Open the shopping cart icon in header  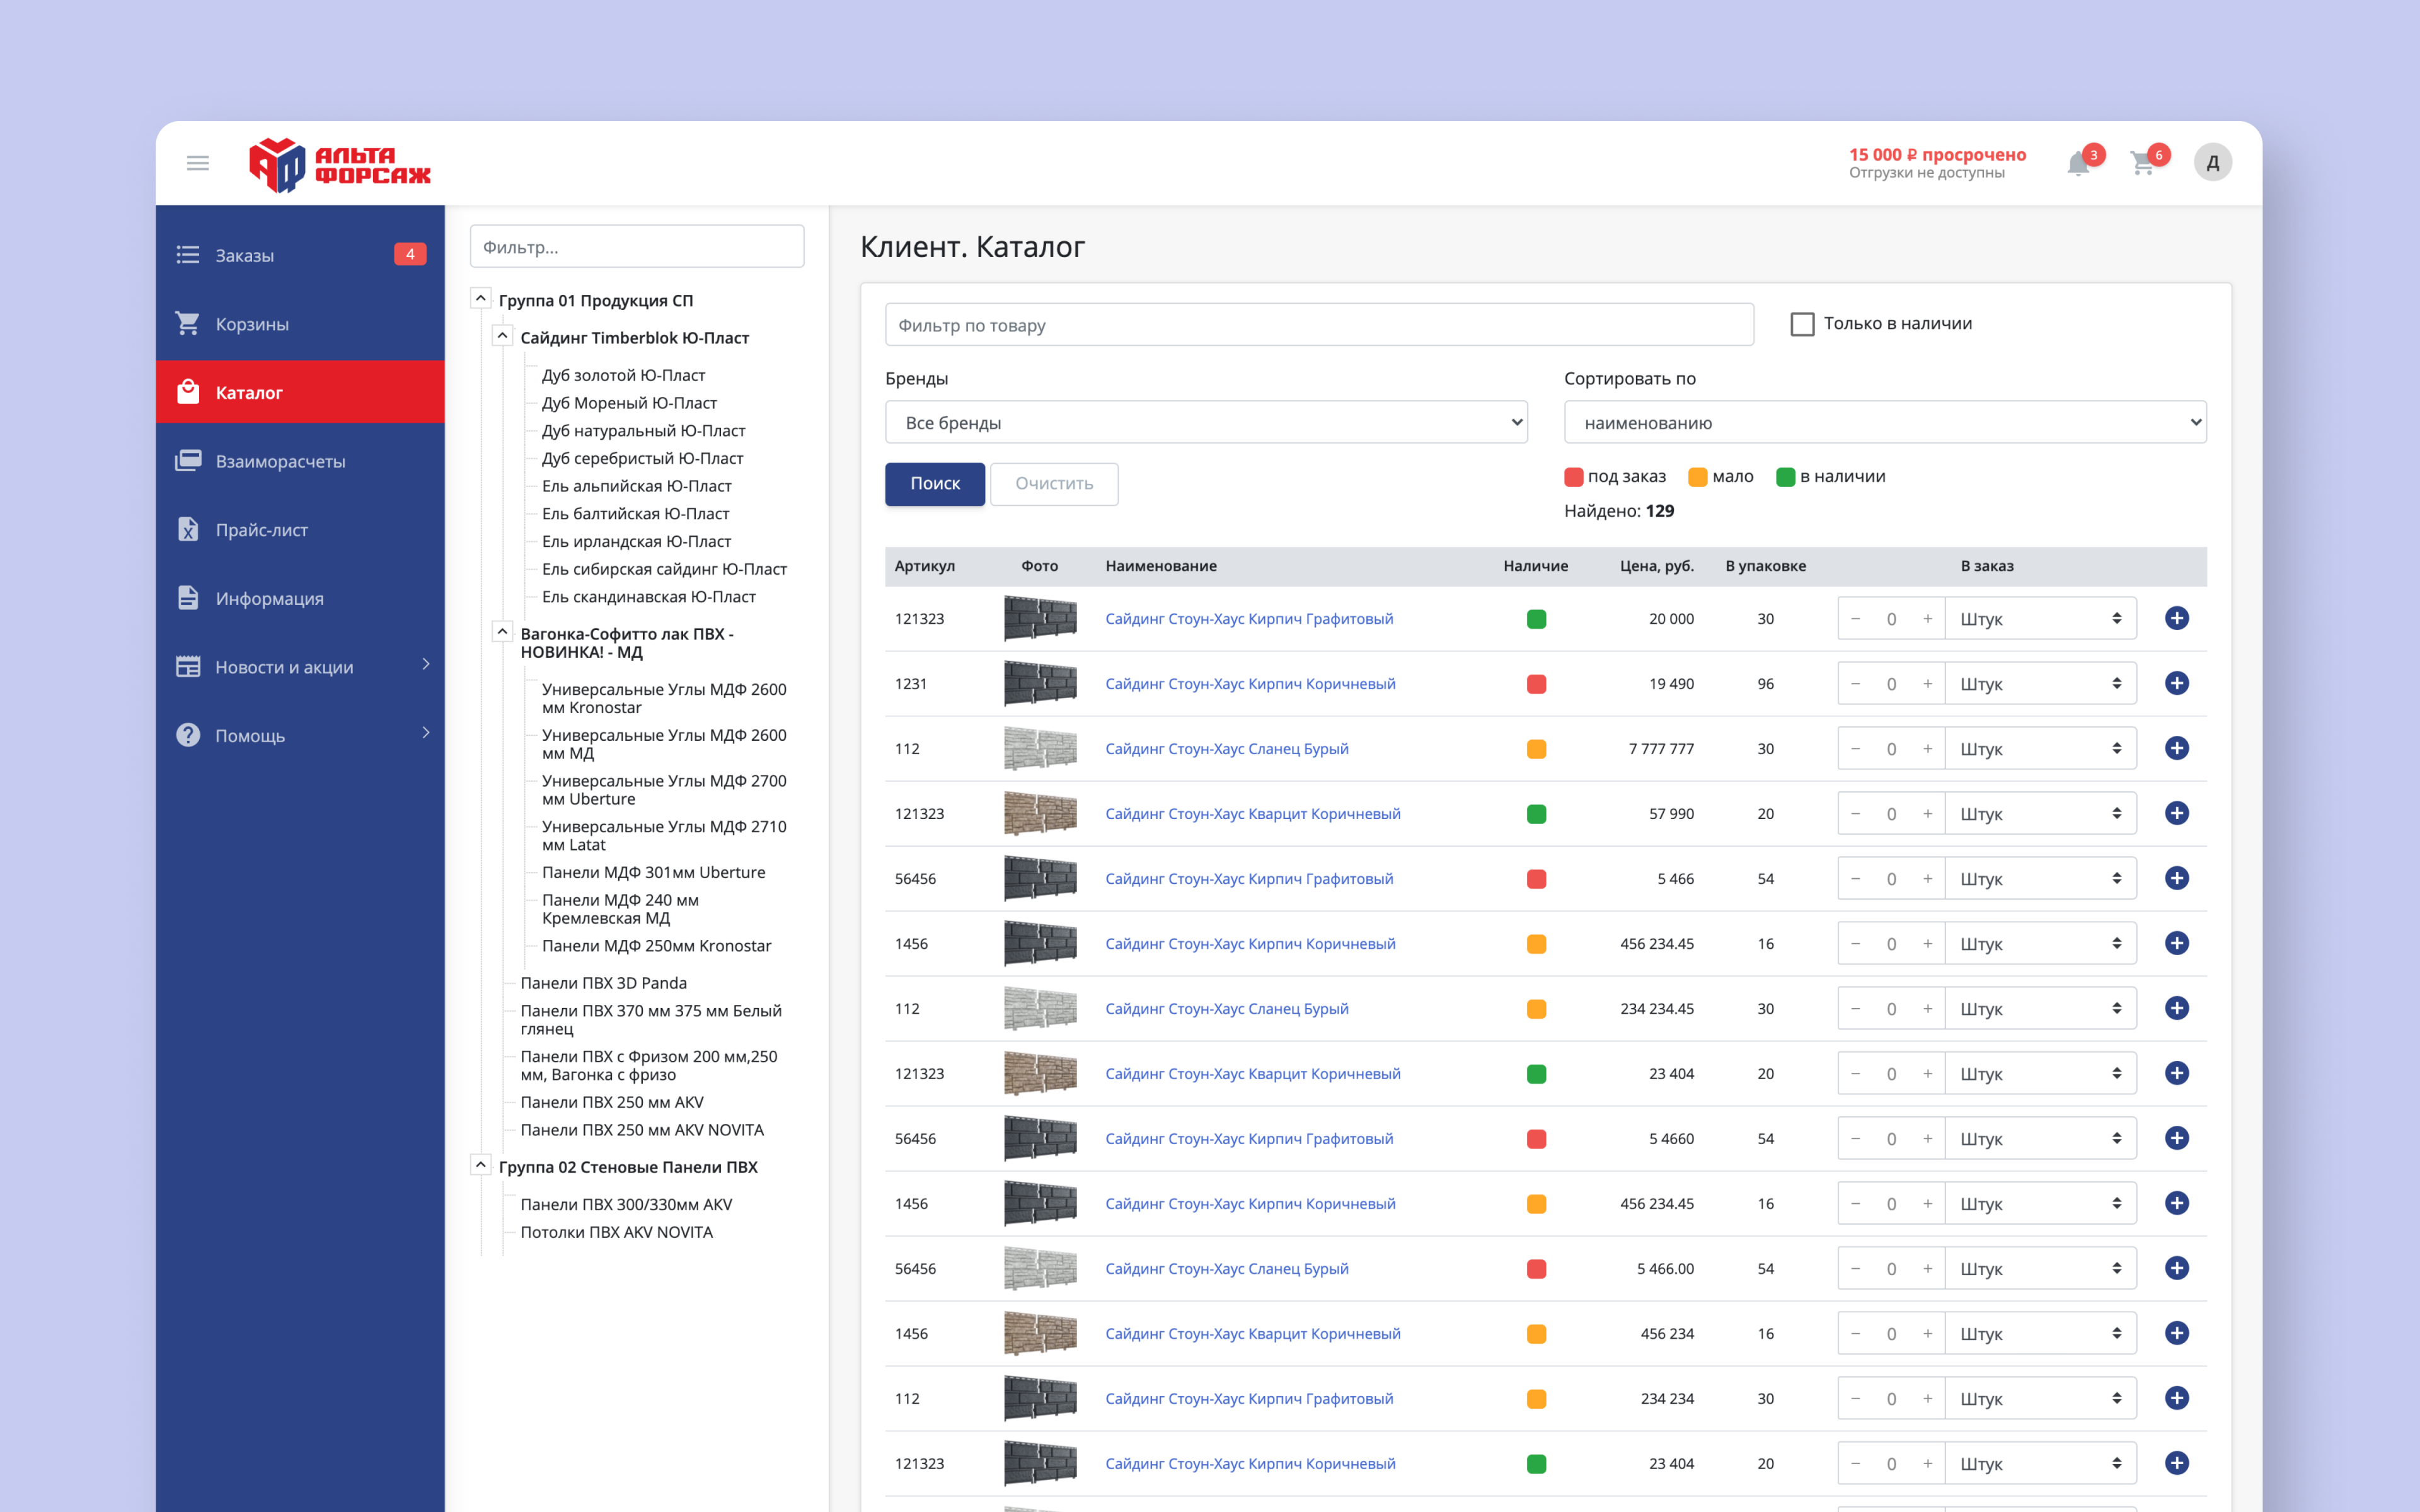2142,164
